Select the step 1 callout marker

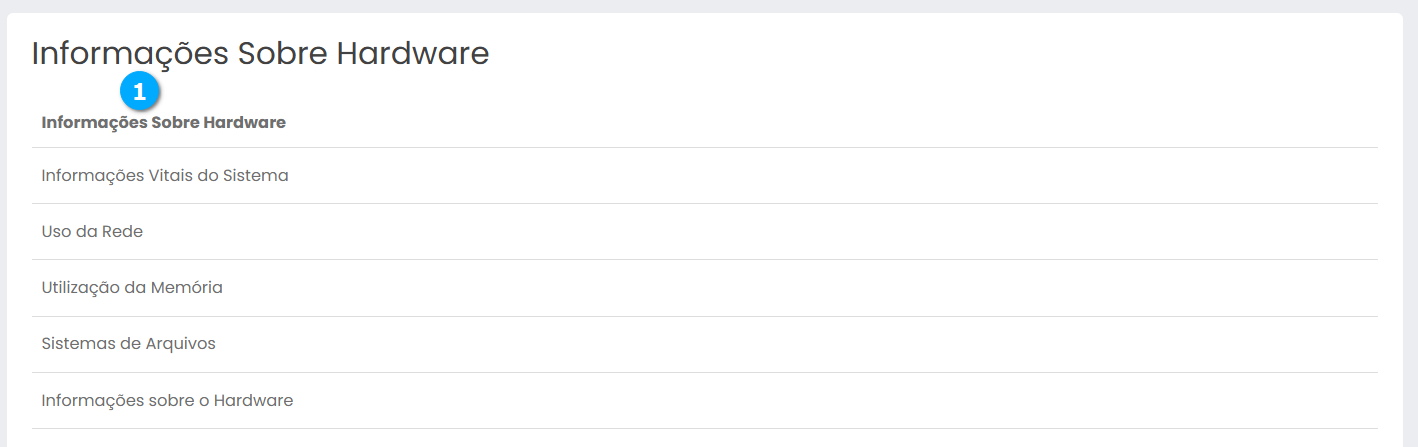pyautogui.click(x=140, y=92)
